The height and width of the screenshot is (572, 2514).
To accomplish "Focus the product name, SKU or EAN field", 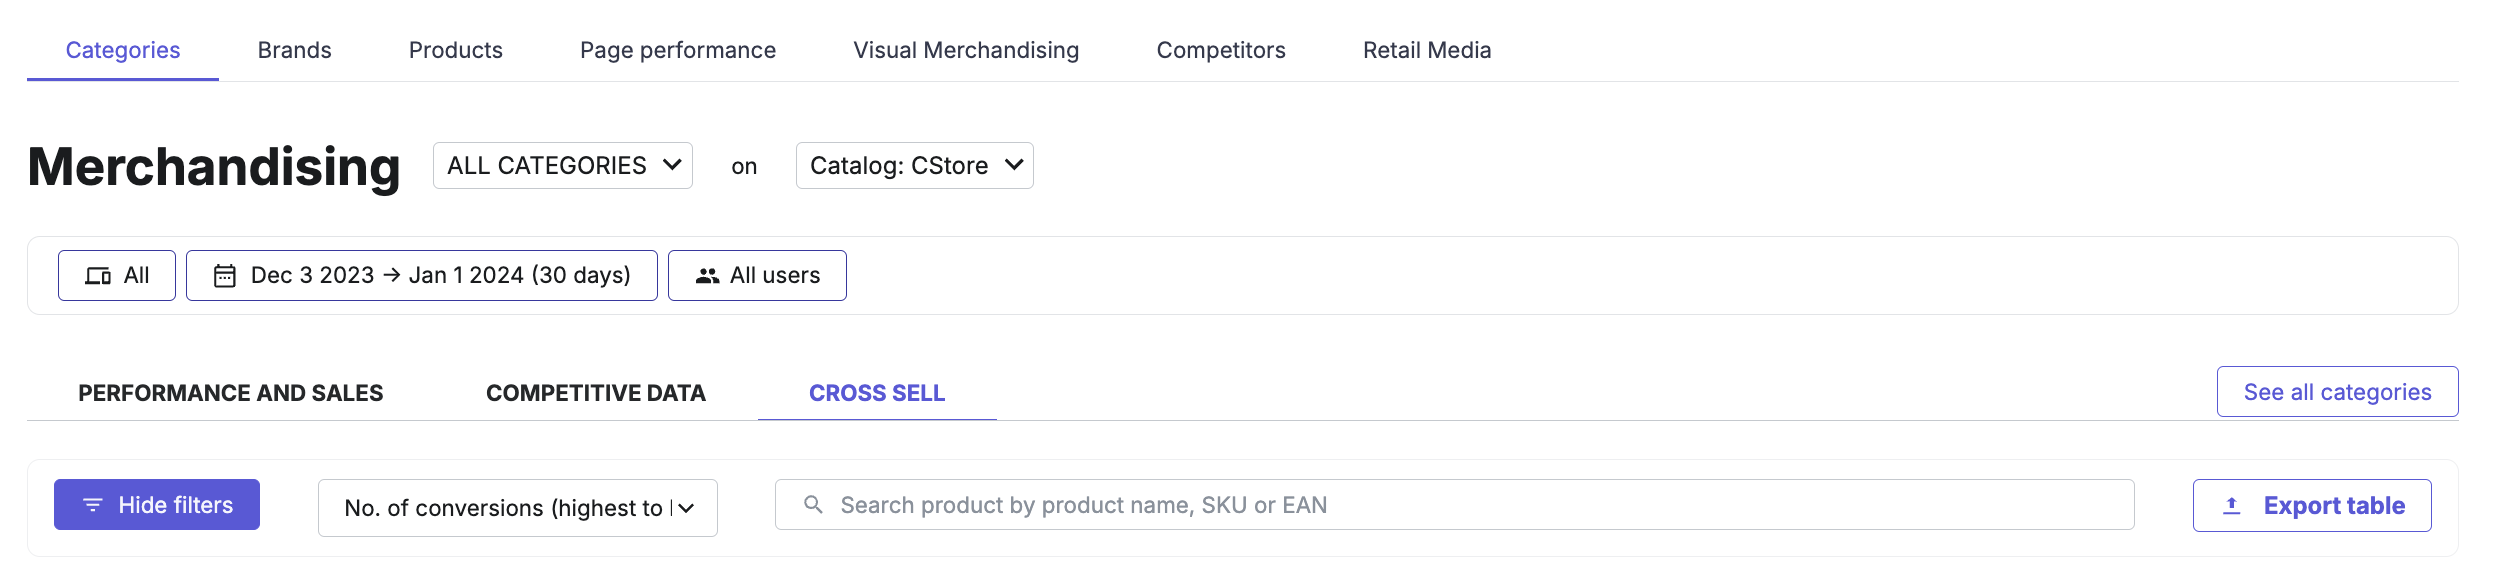I will pyautogui.click(x=1454, y=505).
